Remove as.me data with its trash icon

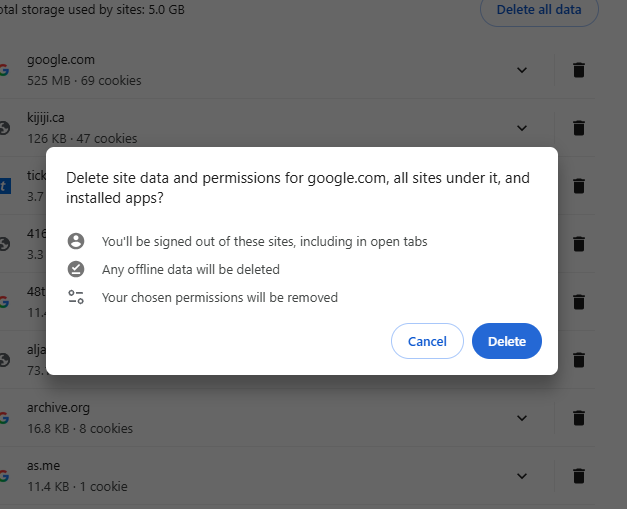(578, 476)
